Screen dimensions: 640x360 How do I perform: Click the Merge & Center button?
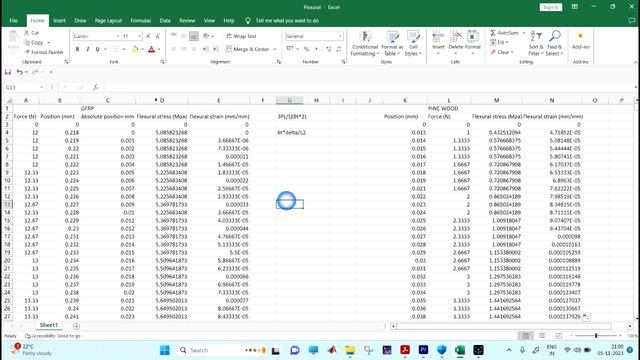247,49
